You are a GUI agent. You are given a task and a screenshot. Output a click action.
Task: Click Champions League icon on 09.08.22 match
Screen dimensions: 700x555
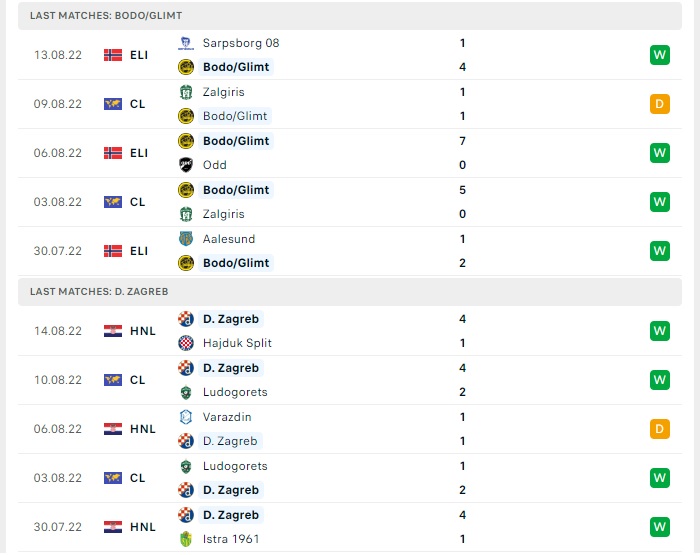tap(113, 104)
